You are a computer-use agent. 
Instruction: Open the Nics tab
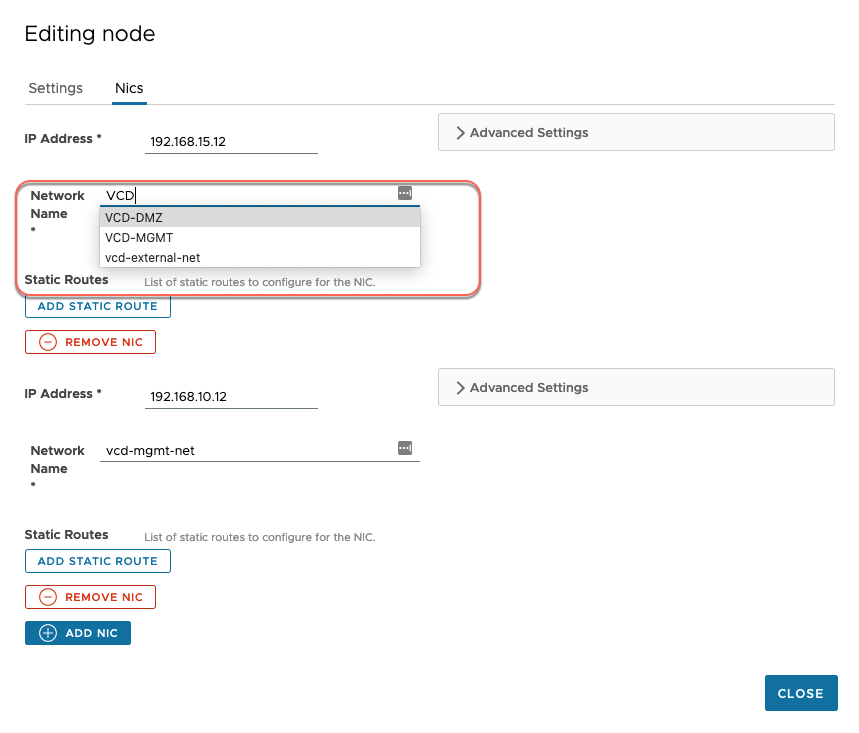click(130, 88)
